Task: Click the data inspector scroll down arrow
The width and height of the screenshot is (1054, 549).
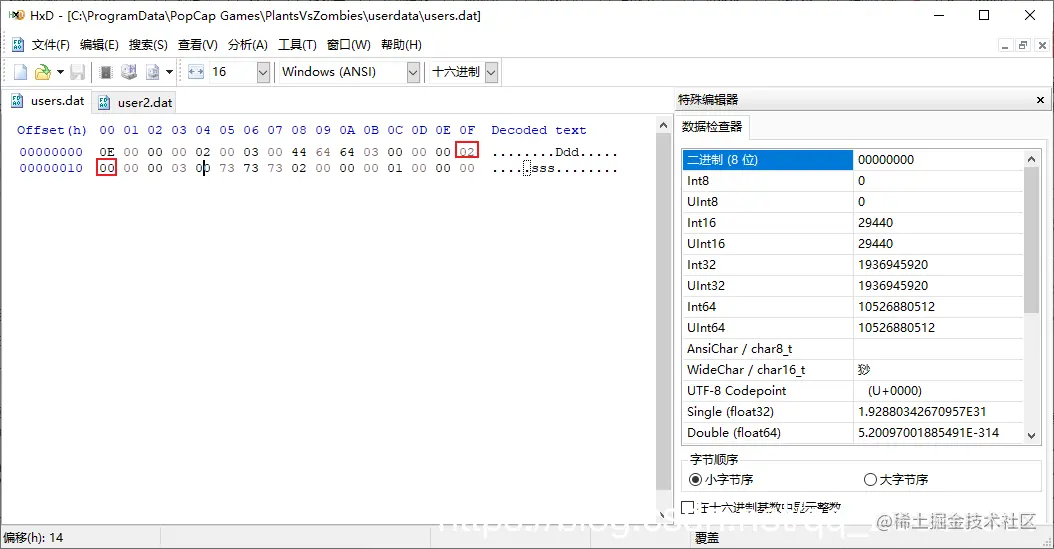Action: click(x=1032, y=435)
